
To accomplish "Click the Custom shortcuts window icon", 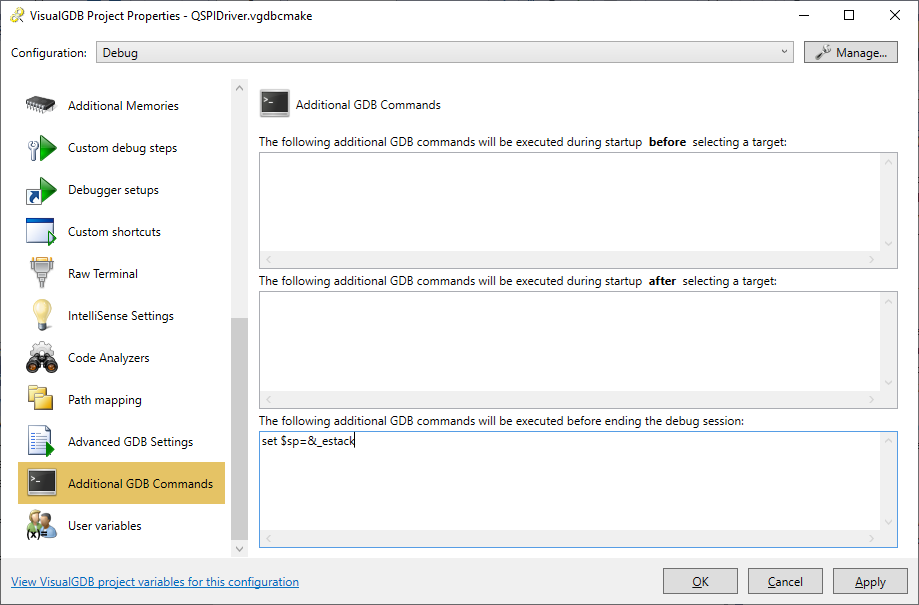I will coord(41,232).
